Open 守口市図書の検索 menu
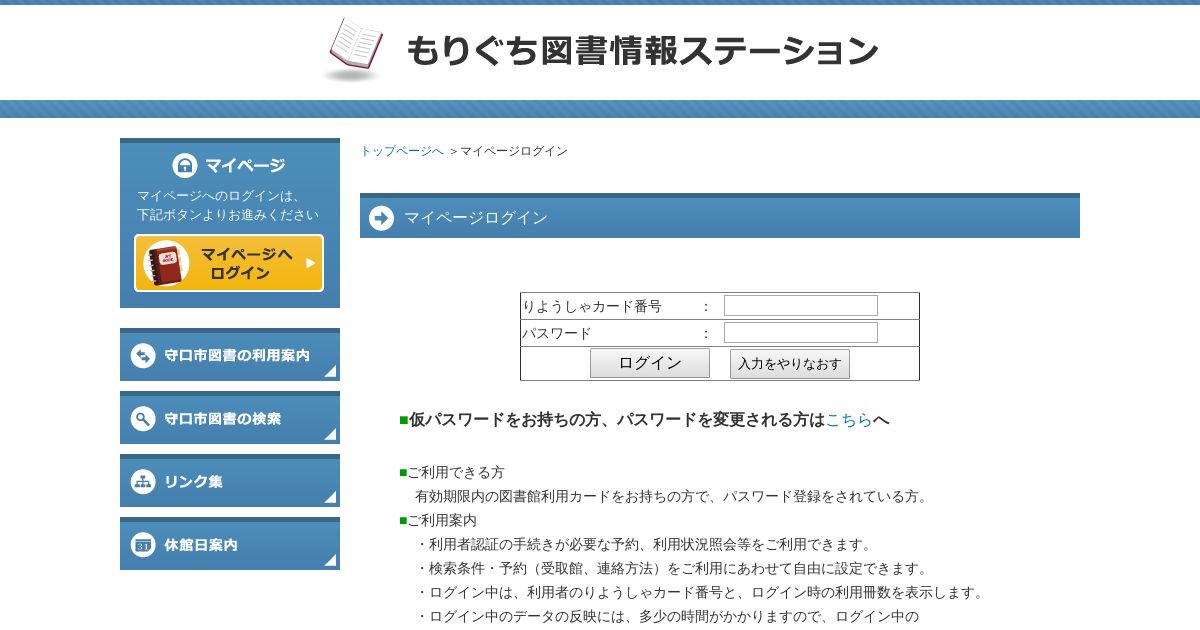The width and height of the screenshot is (1200, 630). pyautogui.click(x=230, y=418)
